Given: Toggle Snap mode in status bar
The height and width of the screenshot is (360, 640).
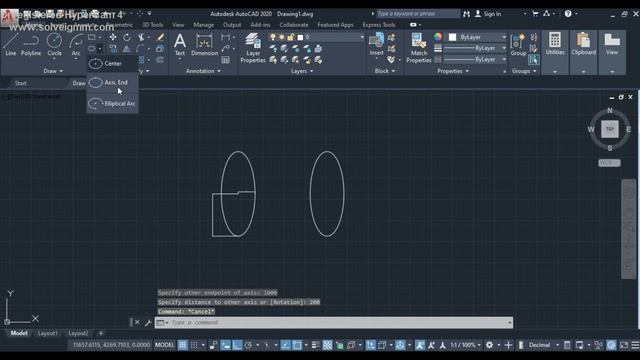Looking at the screenshot, I should 194,345.
